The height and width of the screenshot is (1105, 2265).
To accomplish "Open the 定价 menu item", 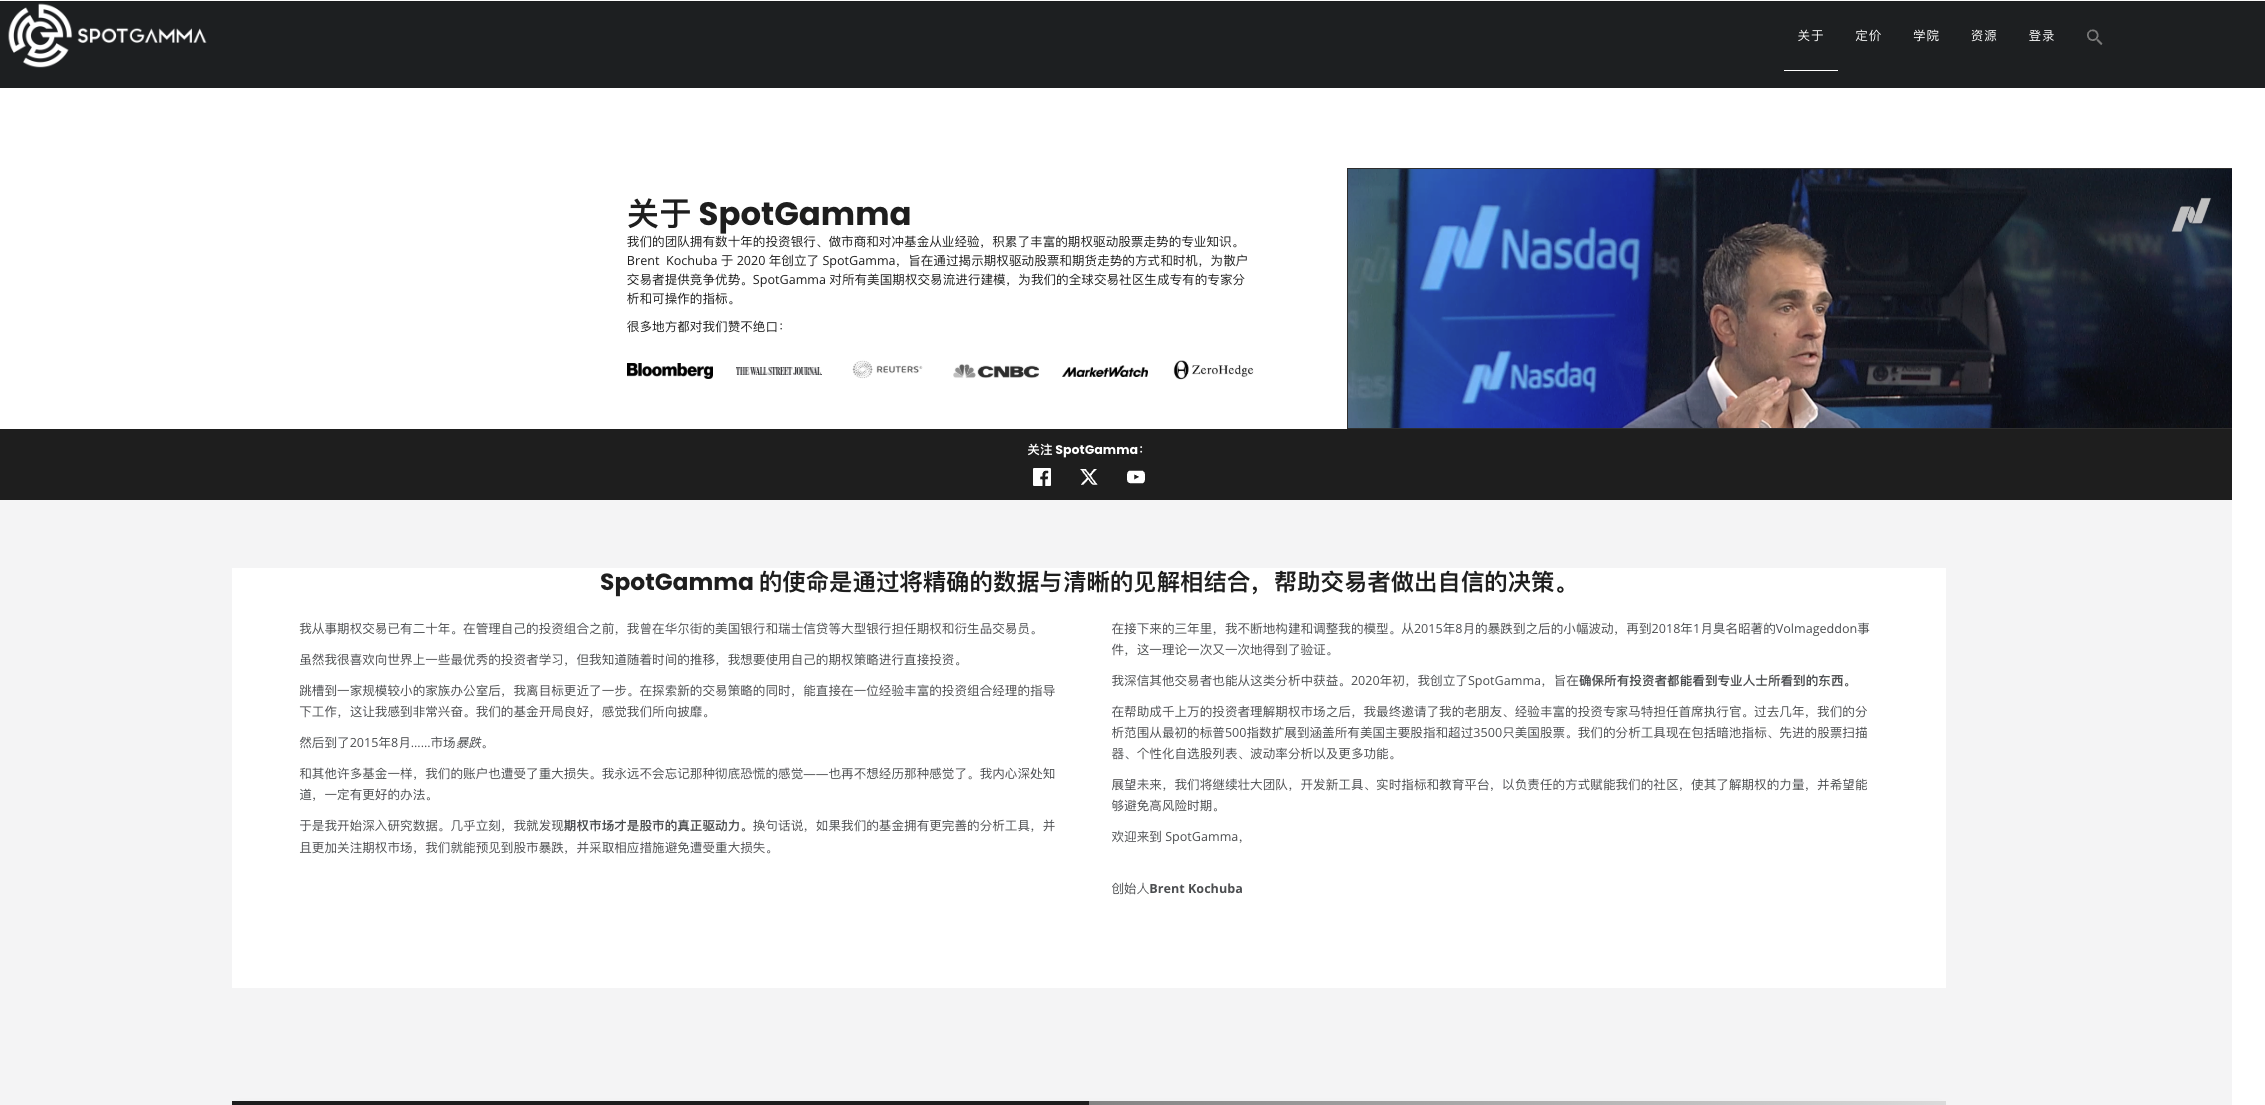I will click(x=1868, y=36).
